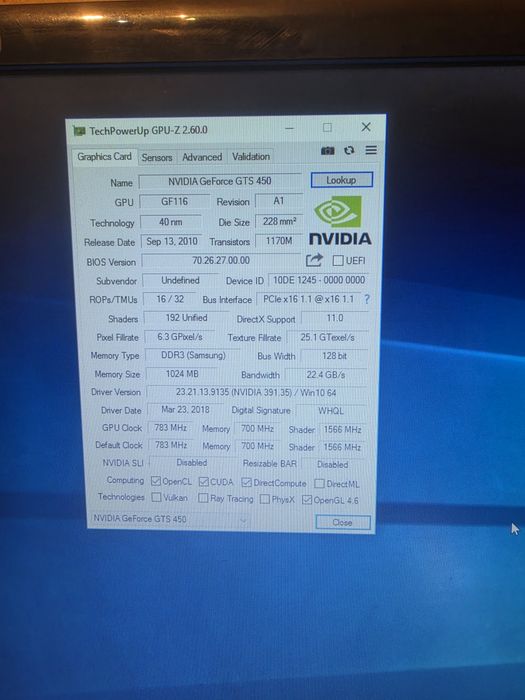
Task: Click the BIOS export share icon
Action: point(314,260)
